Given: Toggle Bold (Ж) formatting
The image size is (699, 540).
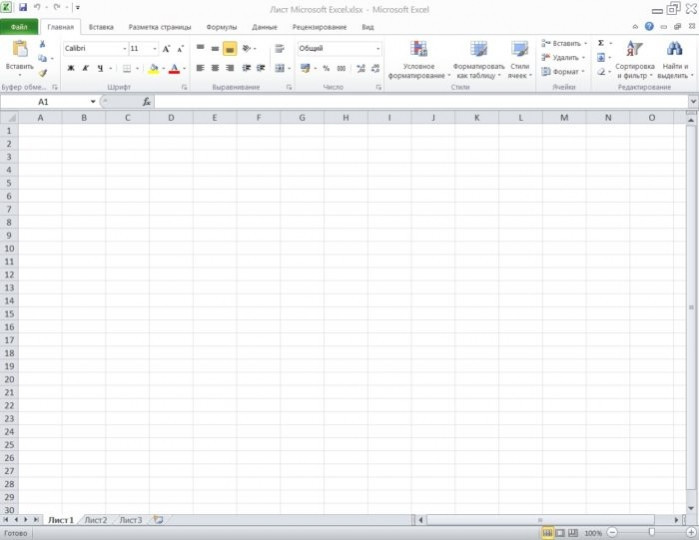Looking at the screenshot, I should 70,68.
